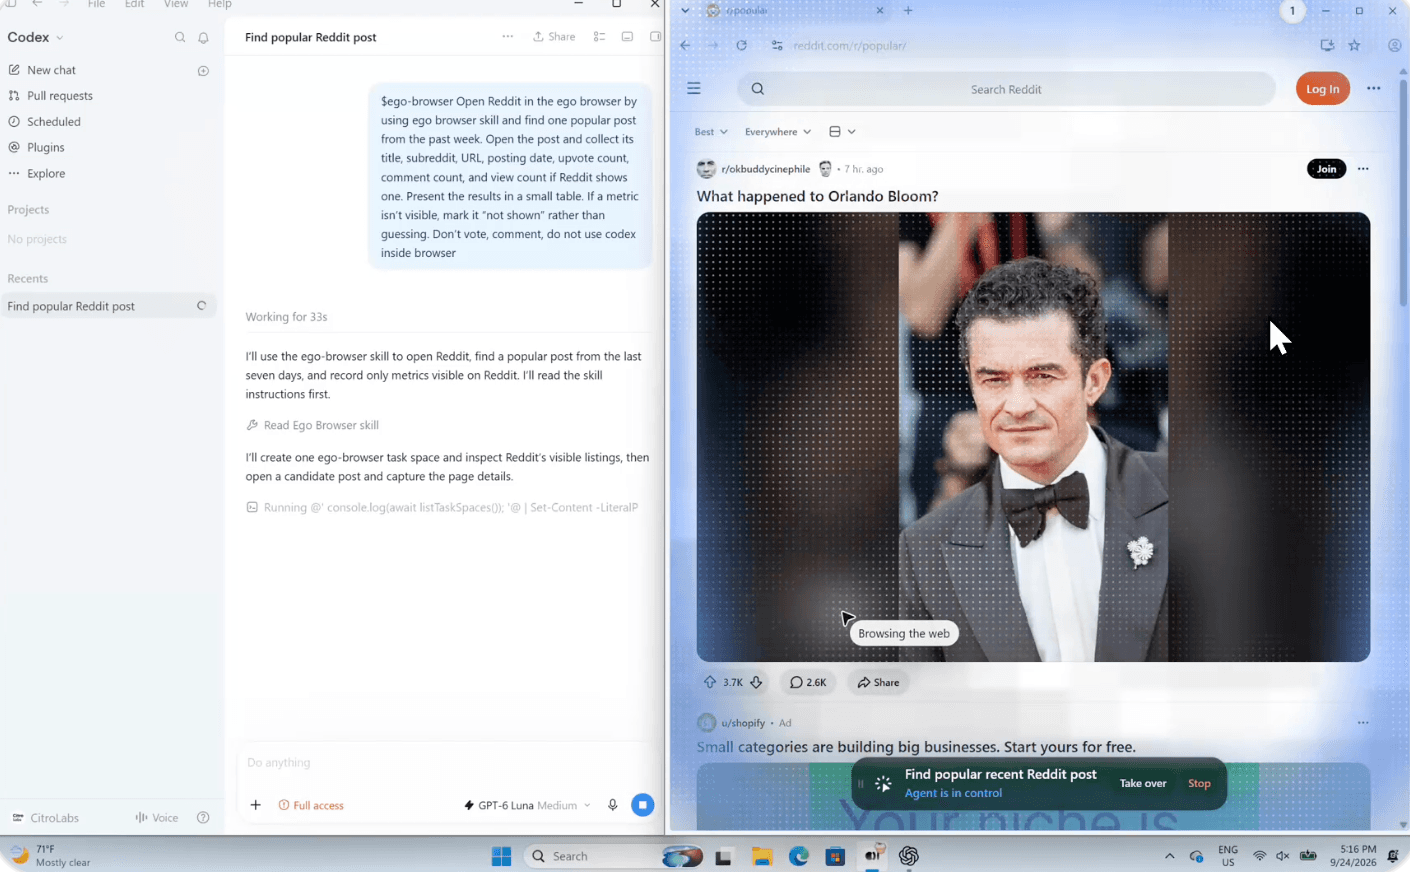Share the Codex conversation

(x=554, y=37)
